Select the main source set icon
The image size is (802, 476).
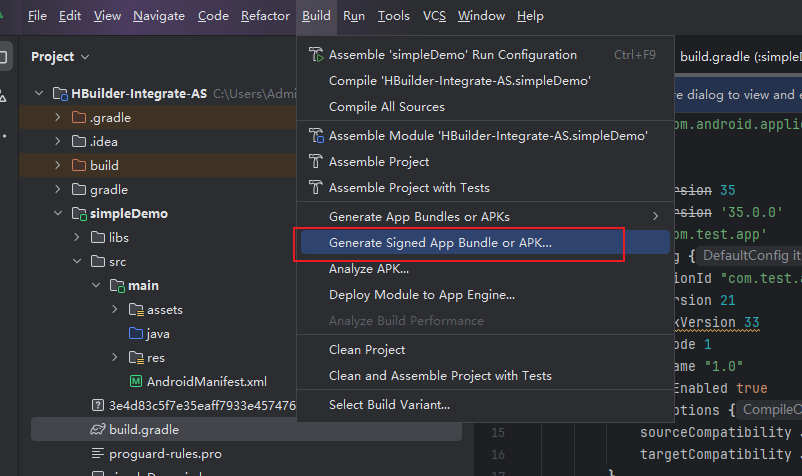pos(117,286)
